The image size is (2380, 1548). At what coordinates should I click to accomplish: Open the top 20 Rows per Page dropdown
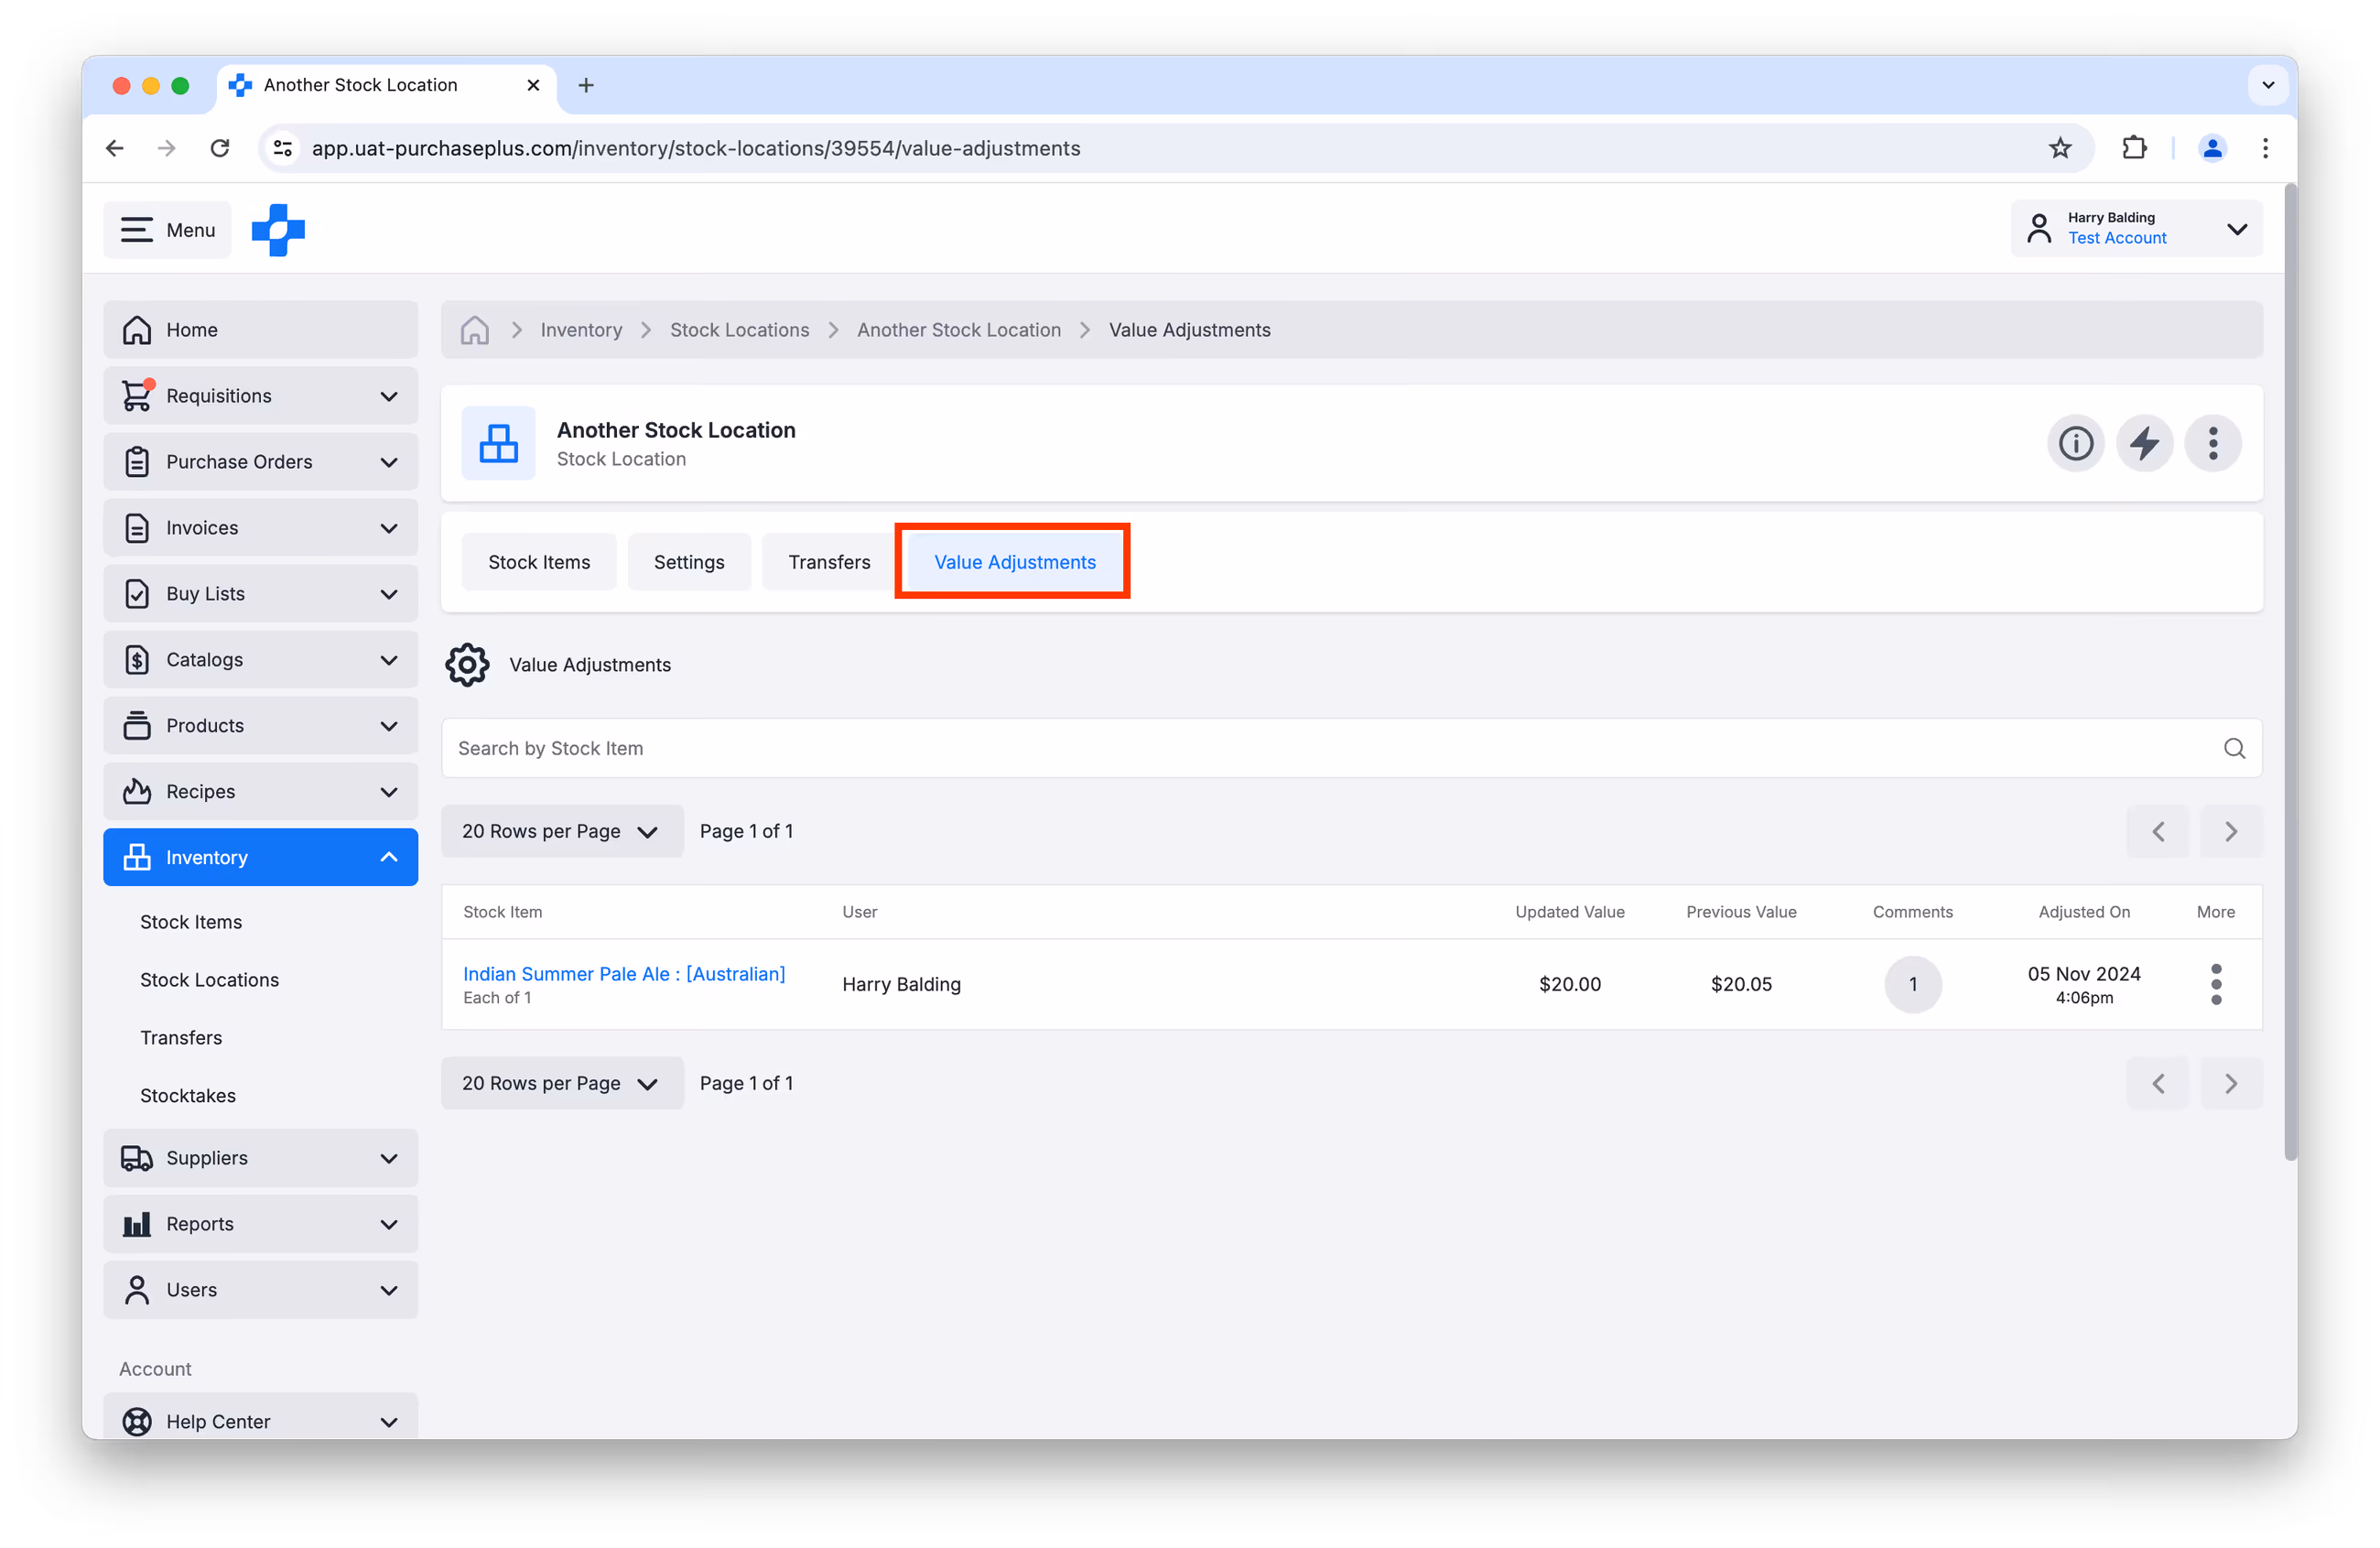point(561,831)
